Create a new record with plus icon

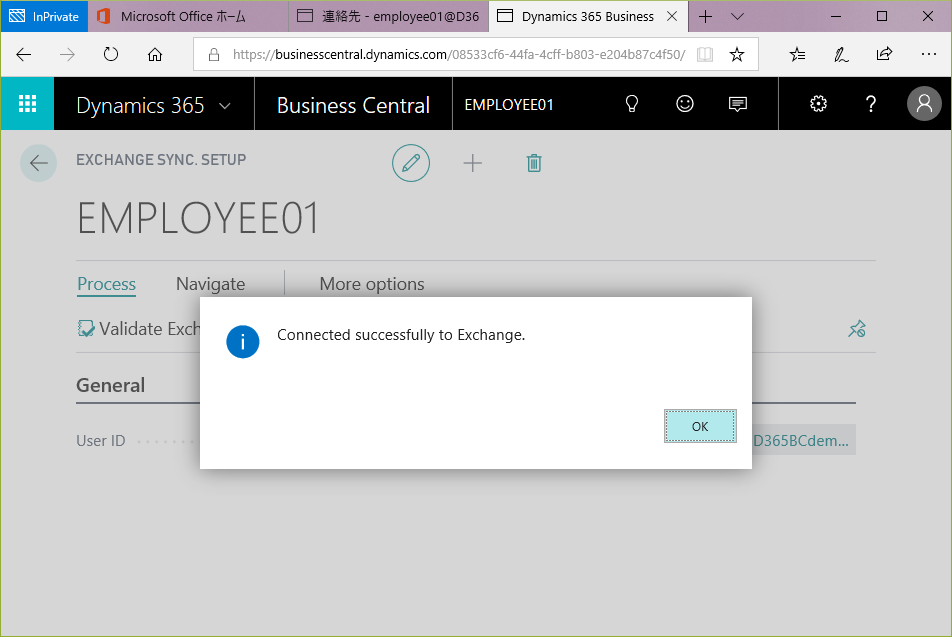472,163
